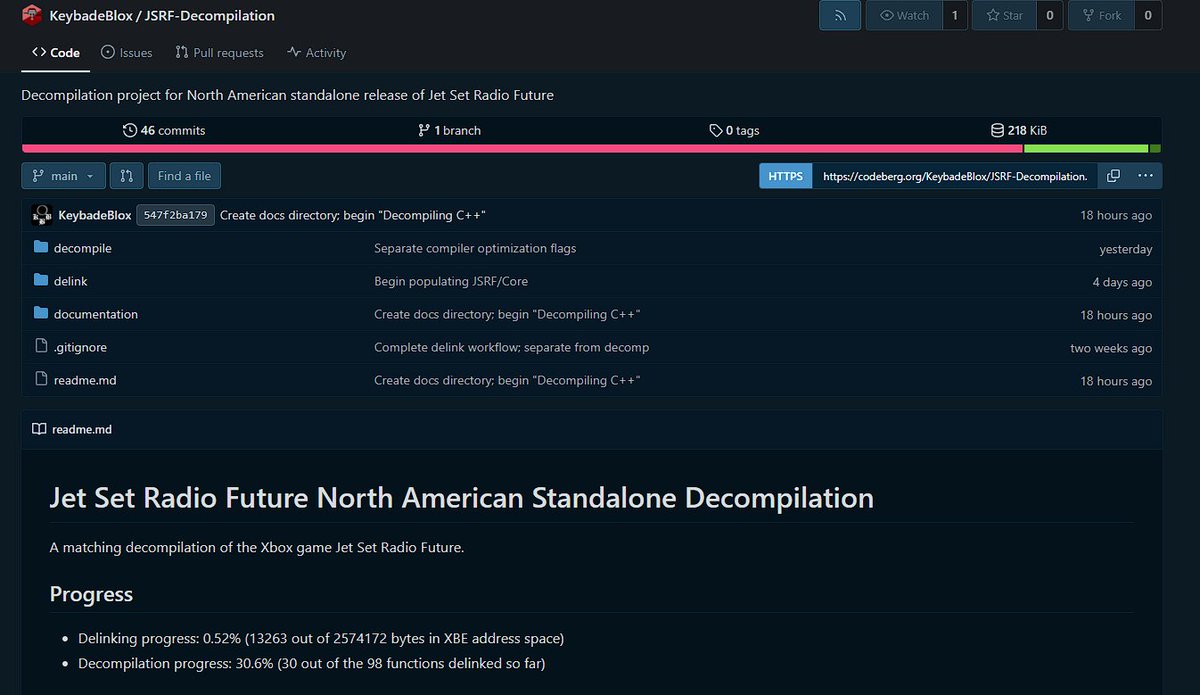Open the watchers count of 1

point(954,15)
